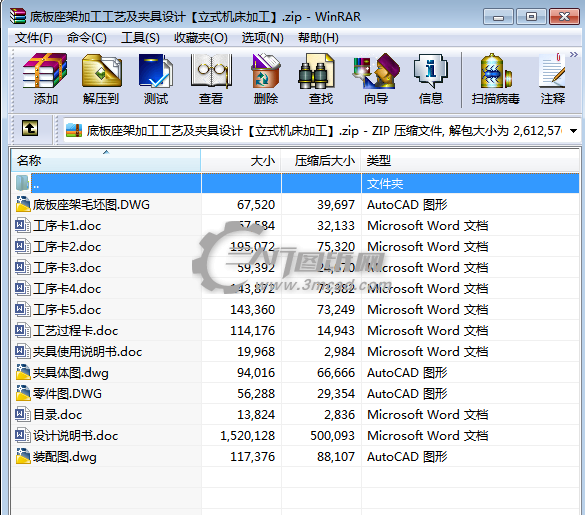Image resolution: width=585 pixels, height=515 pixels.
Task: Start 扫描病毒 (Virus Scan)
Action: [x=495, y=79]
